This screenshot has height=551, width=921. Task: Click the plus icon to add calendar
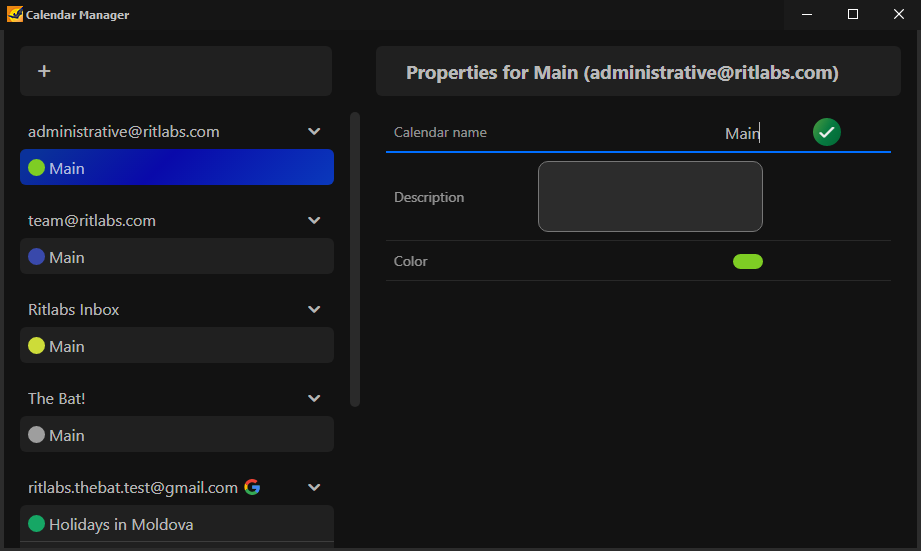pos(44,71)
